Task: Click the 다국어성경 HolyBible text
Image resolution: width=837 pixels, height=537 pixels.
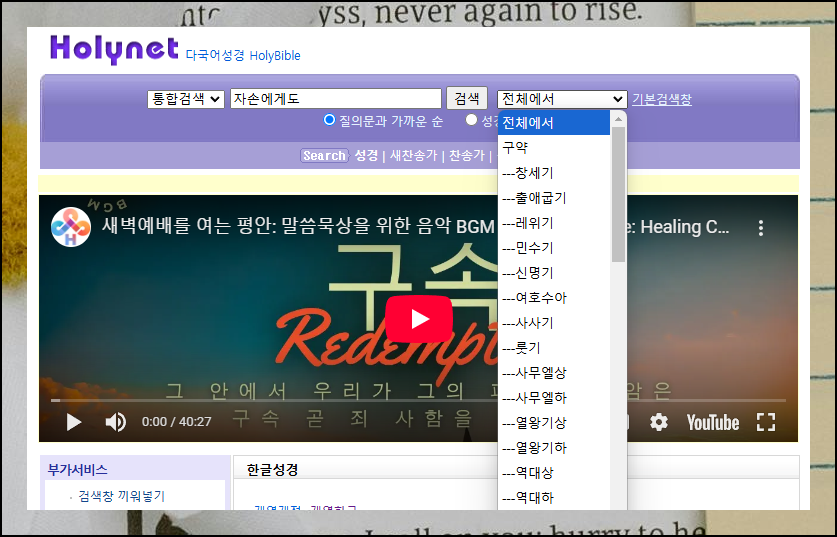Action: click(x=243, y=56)
